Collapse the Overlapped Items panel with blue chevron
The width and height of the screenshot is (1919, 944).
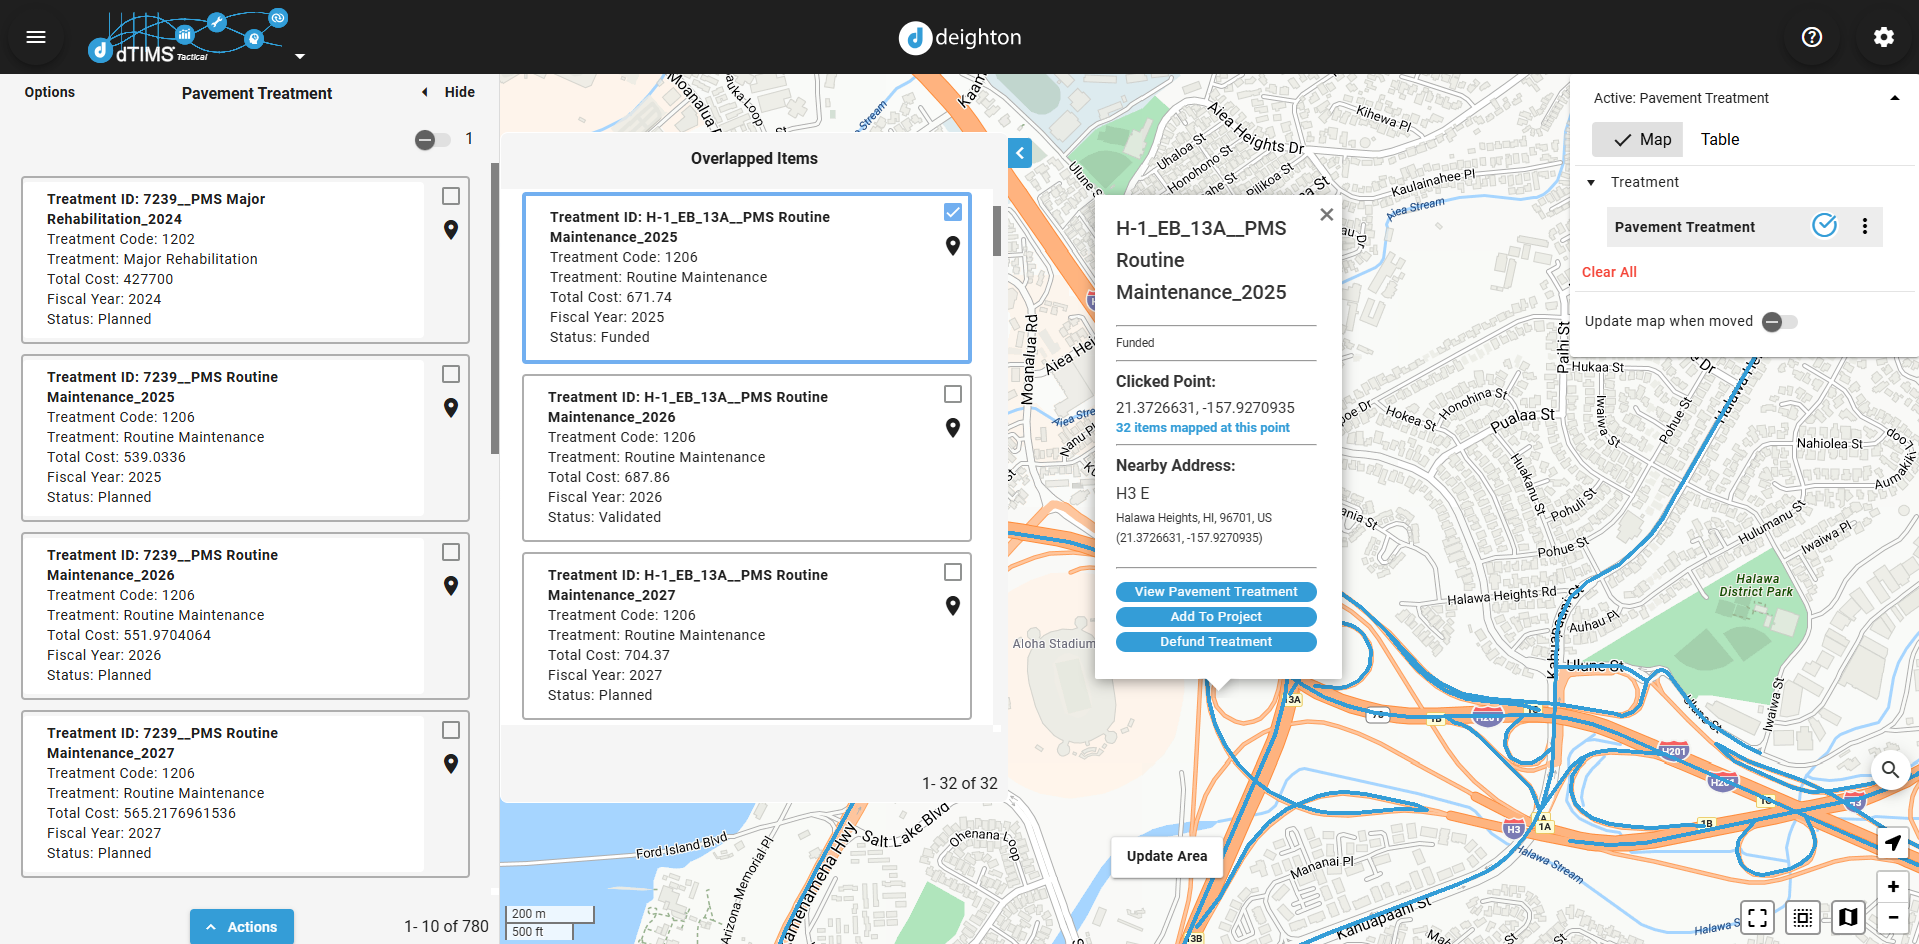[1019, 152]
